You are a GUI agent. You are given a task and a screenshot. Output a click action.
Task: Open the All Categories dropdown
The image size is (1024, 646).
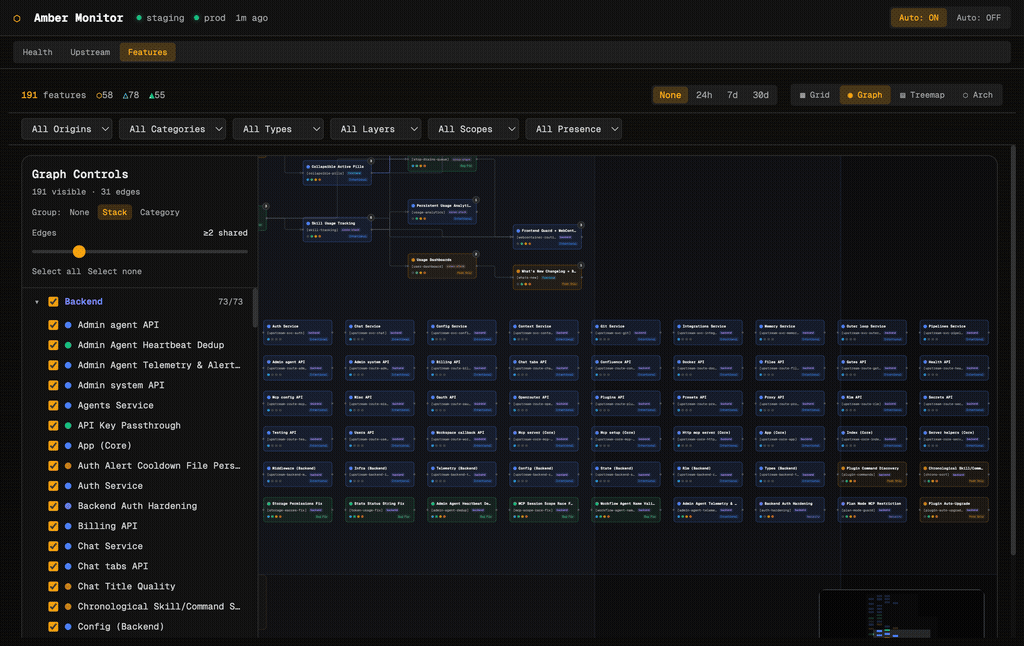point(172,129)
